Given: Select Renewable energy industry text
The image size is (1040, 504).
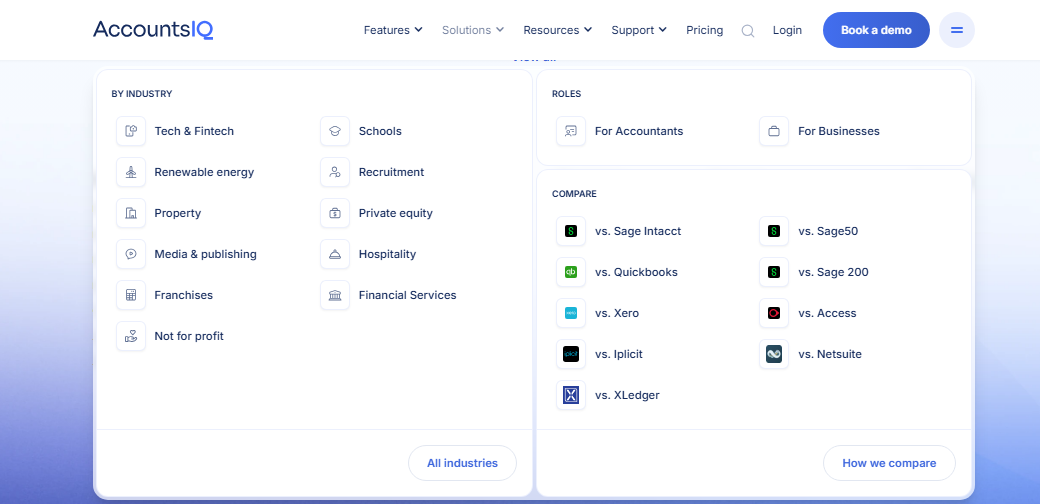Looking at the screenshot, I should tap(204, 172).
